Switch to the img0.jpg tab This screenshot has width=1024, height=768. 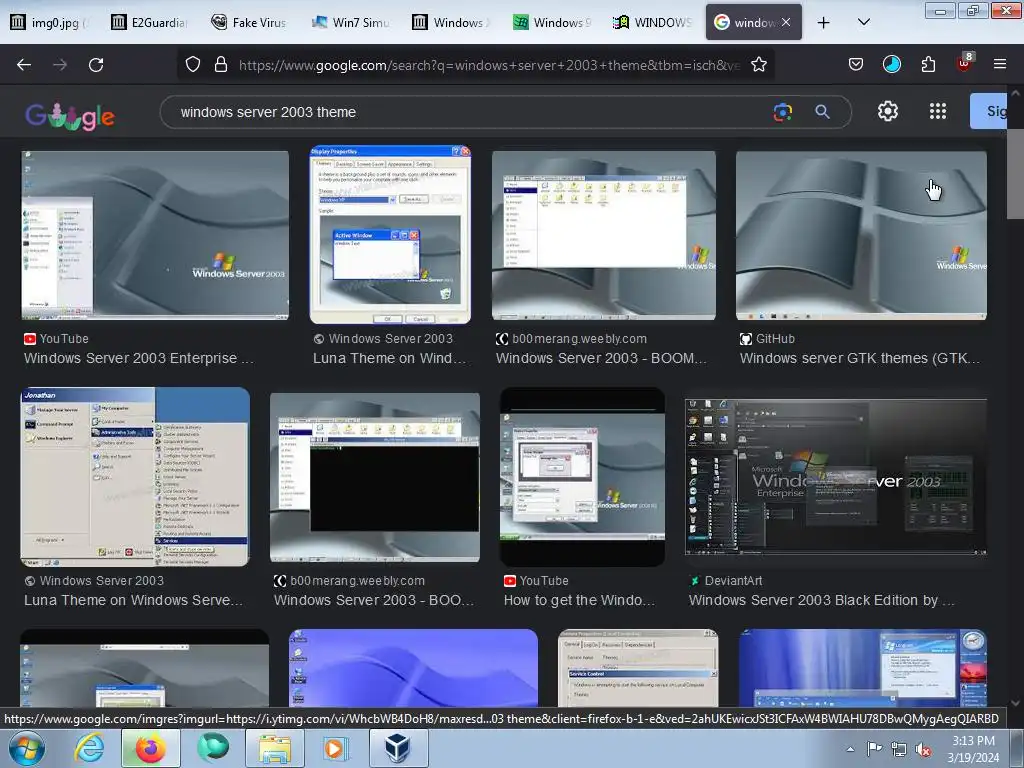tap(50, 22)
